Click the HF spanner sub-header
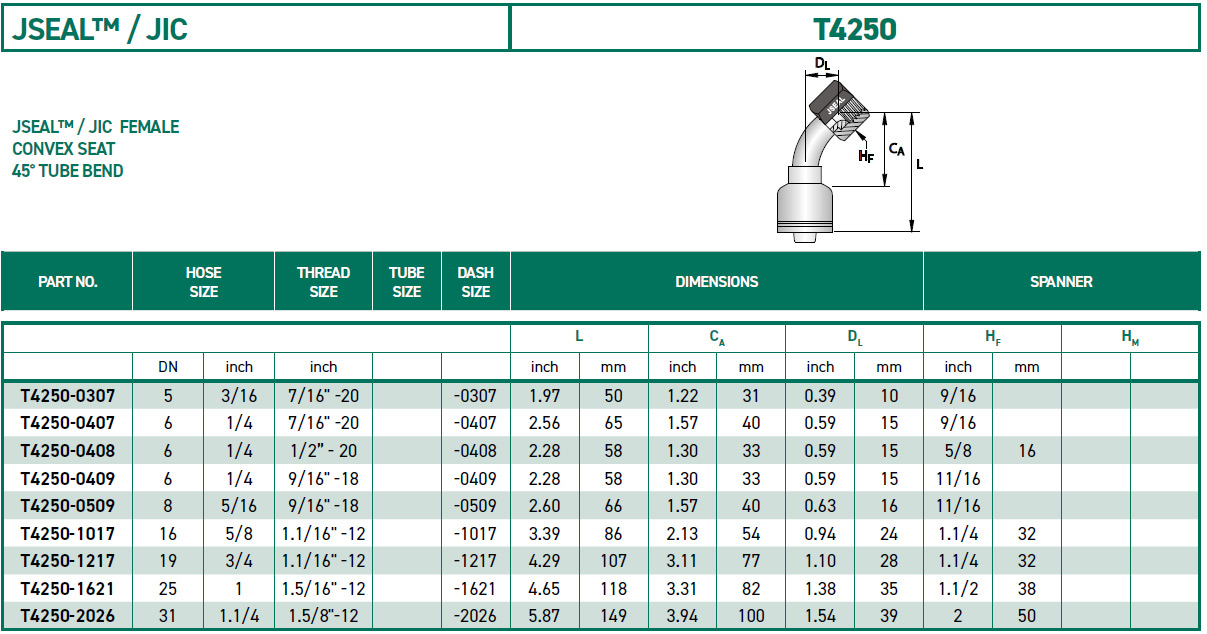 pyautogui.click(x=992, y=338)
